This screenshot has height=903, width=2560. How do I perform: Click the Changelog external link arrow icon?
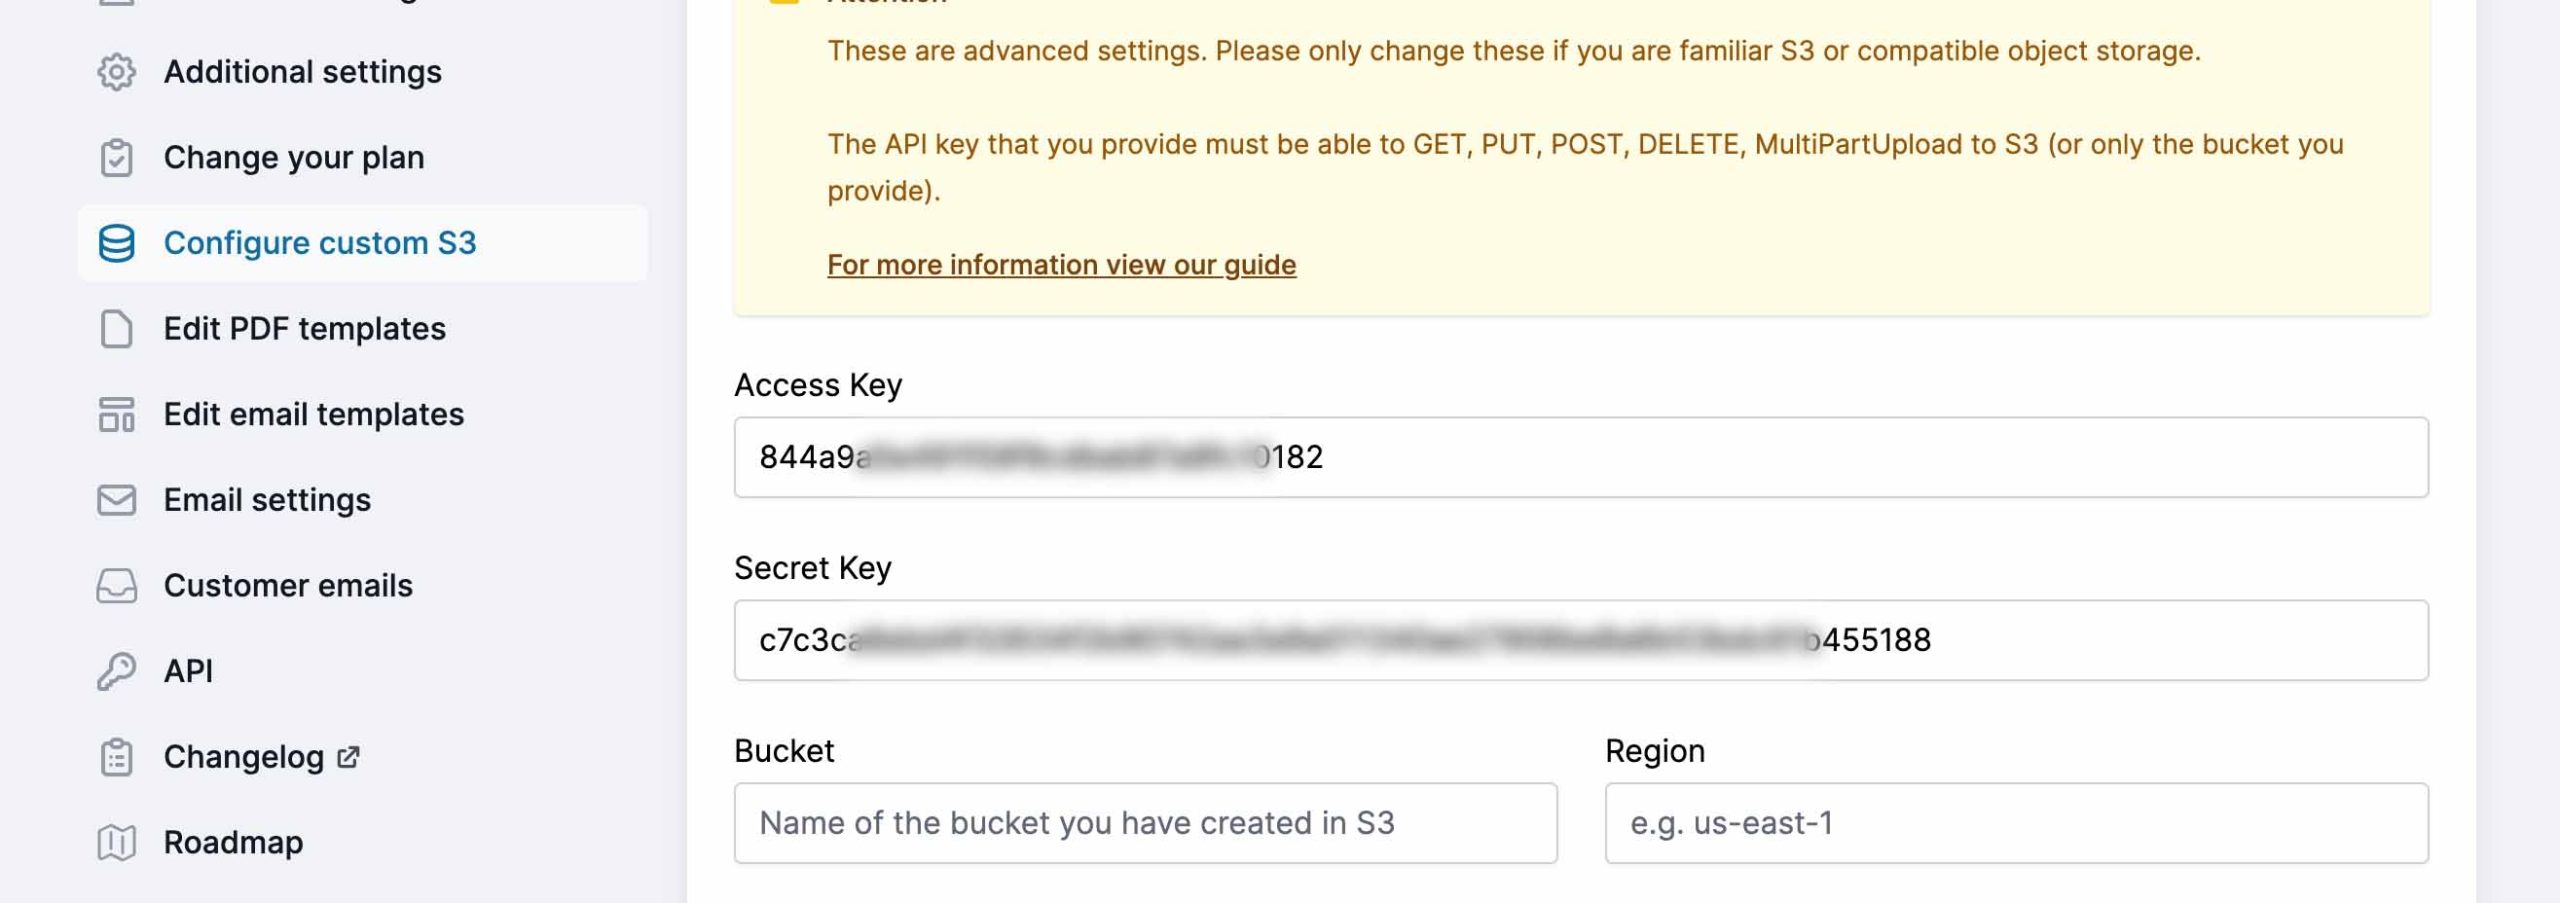pos(348,757)
